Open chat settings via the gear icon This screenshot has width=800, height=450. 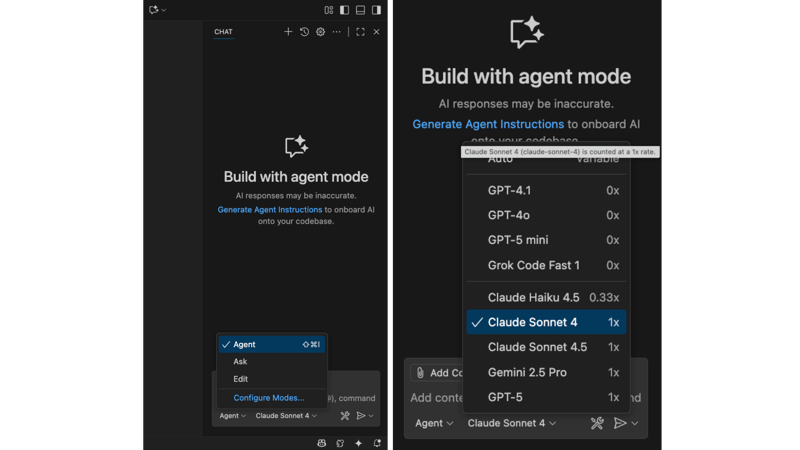click(320, 32)
